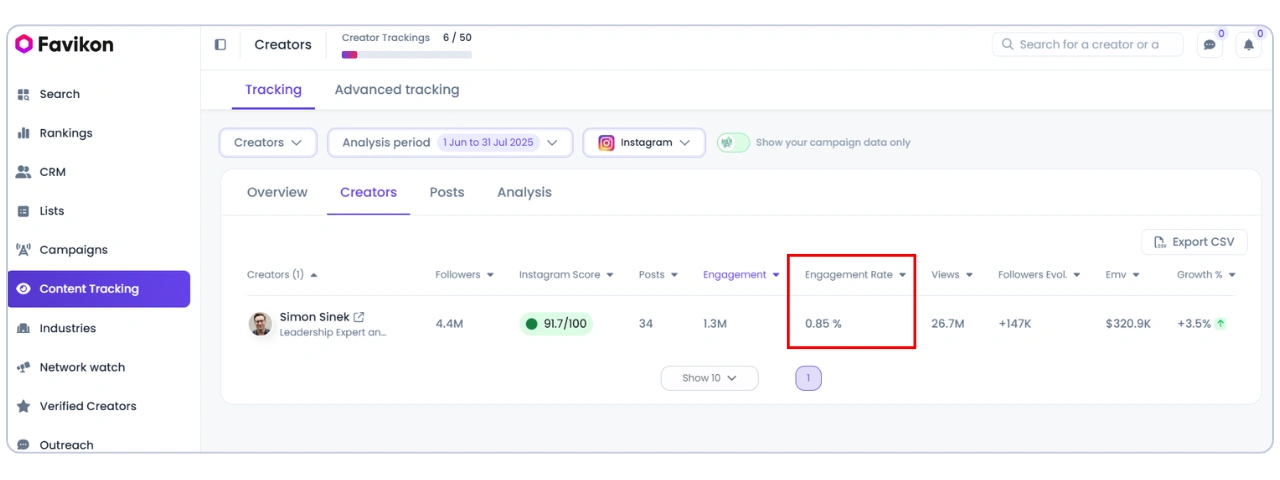1280x480 pixels.
Task: Select the Overview tab
Action: coord(277,192)
